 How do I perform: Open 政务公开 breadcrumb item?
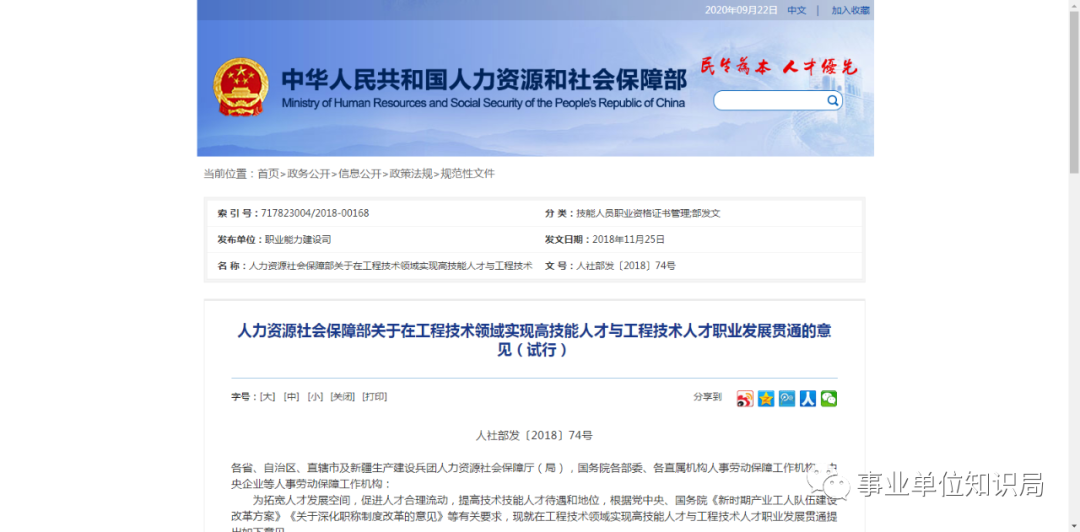point(308,174)
